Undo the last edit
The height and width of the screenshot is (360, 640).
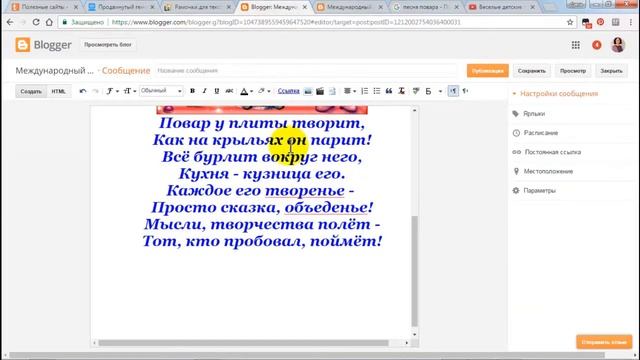click(x=83, y=91)
